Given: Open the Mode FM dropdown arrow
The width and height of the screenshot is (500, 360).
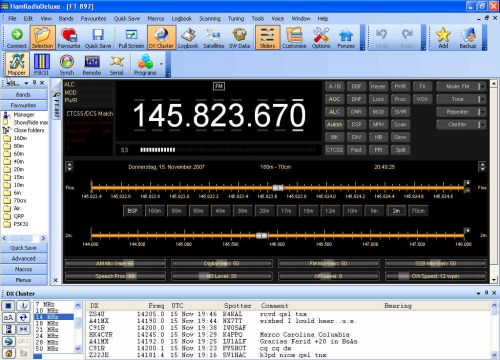Looking at the screenshot, I should click(x=482, y=86).
